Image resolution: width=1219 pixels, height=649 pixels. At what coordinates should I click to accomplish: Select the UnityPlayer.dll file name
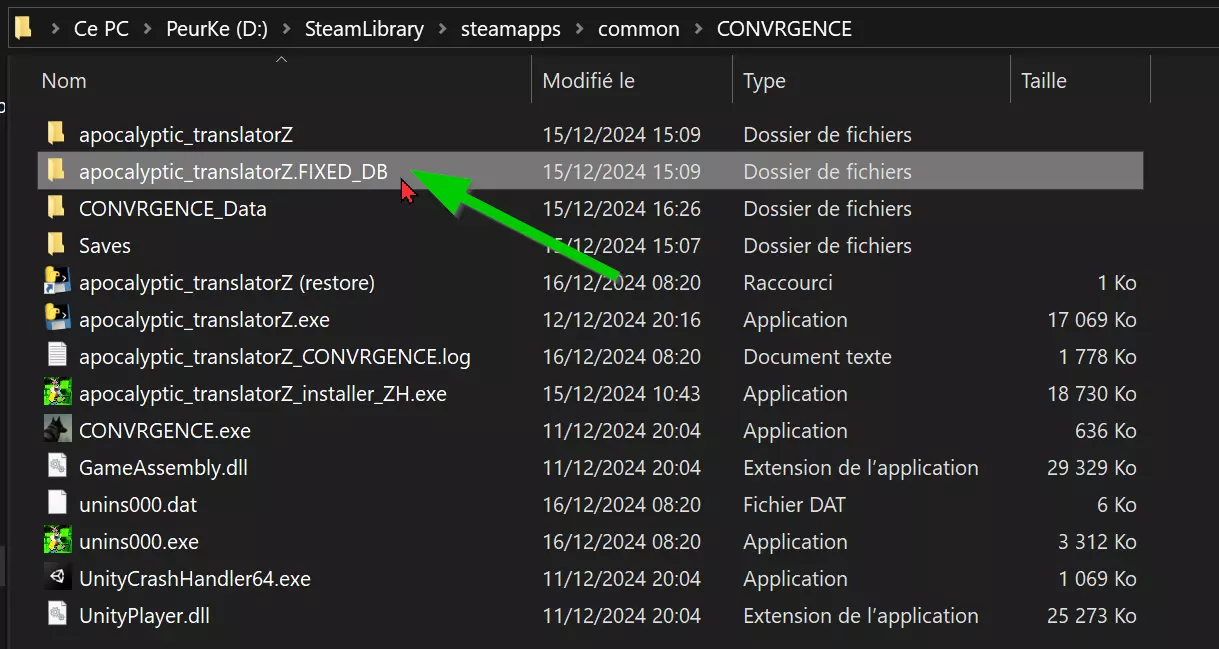click(145, 616)
